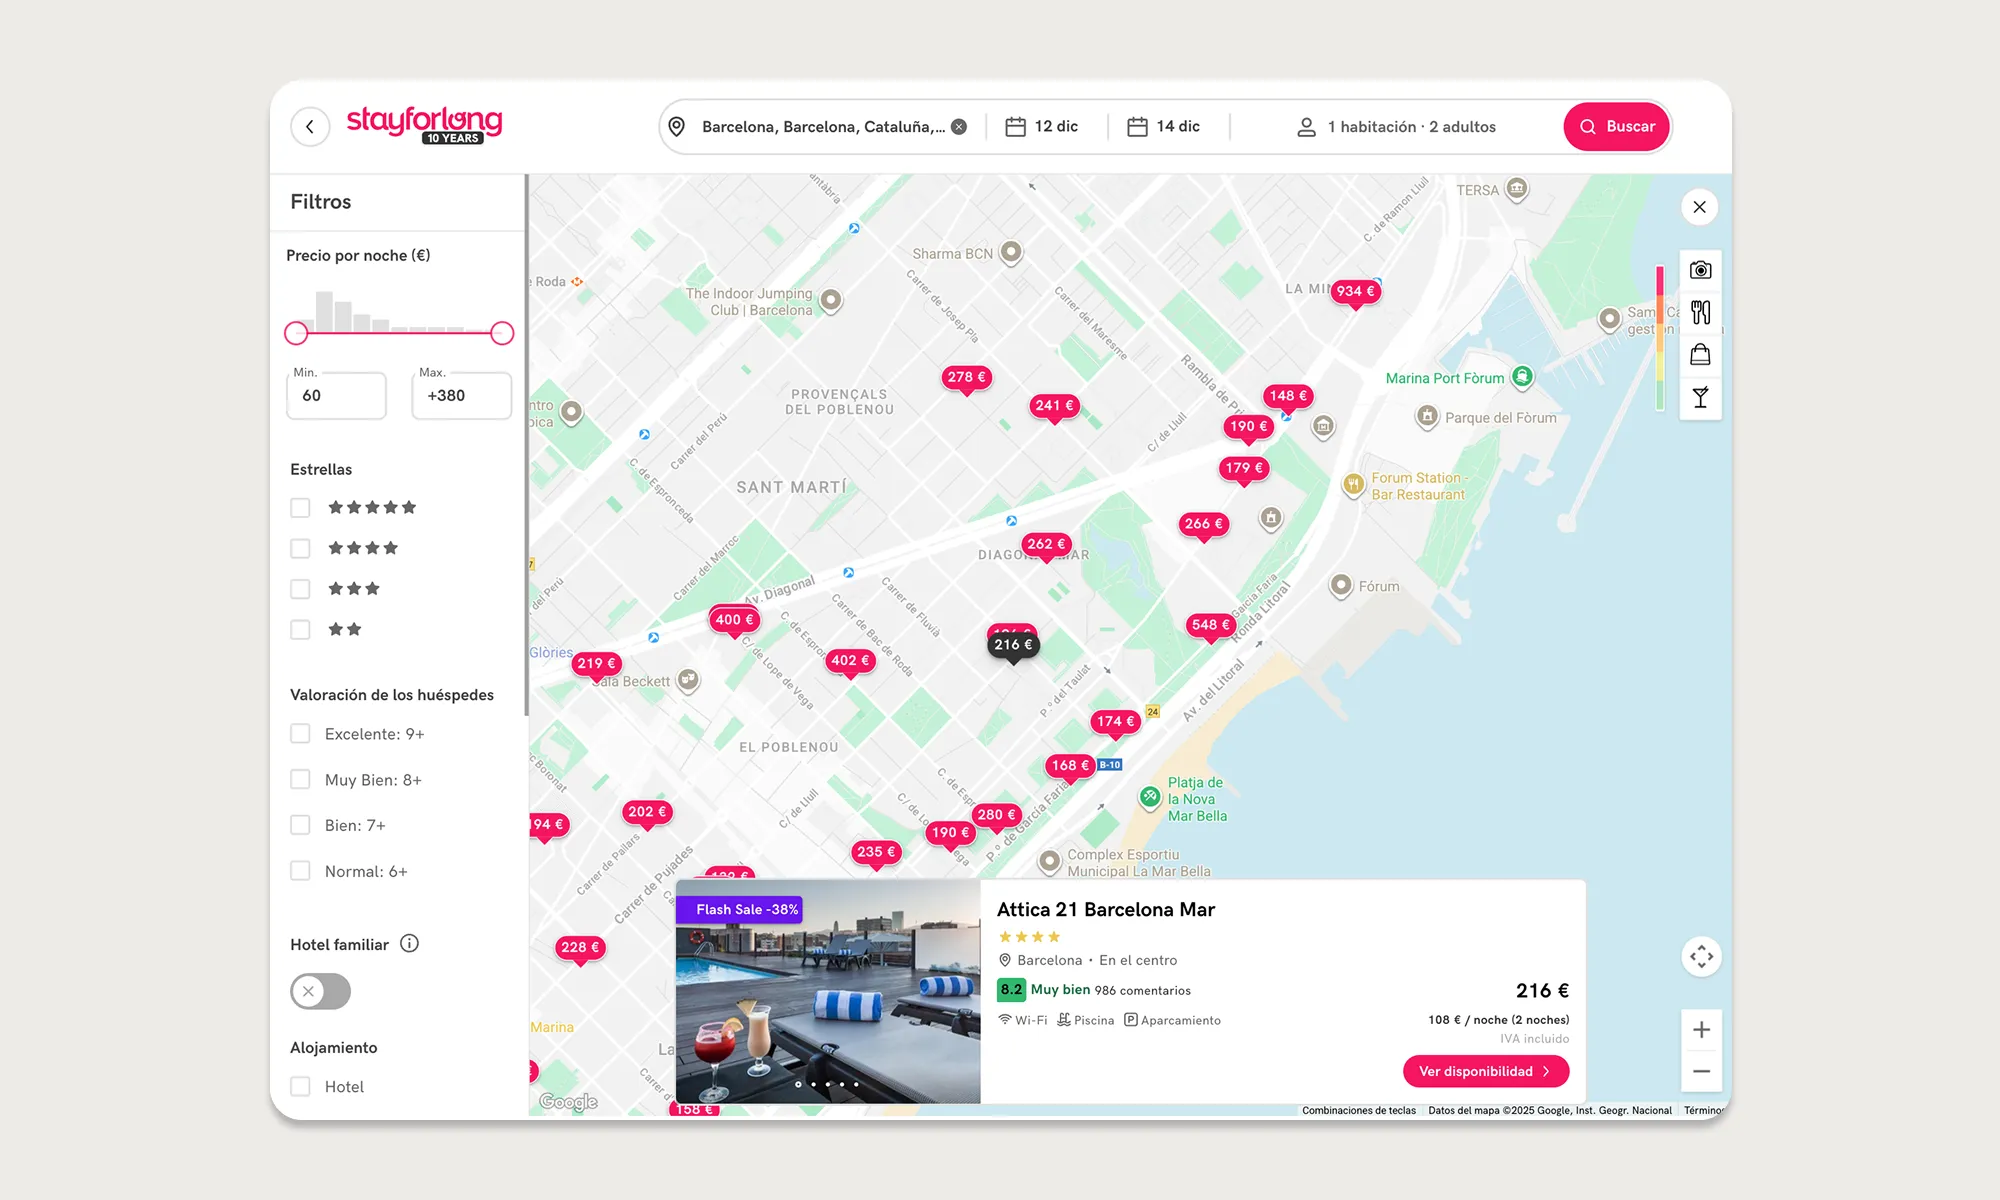
Task: Select the 548 € map price marker
Action: 1210,625
